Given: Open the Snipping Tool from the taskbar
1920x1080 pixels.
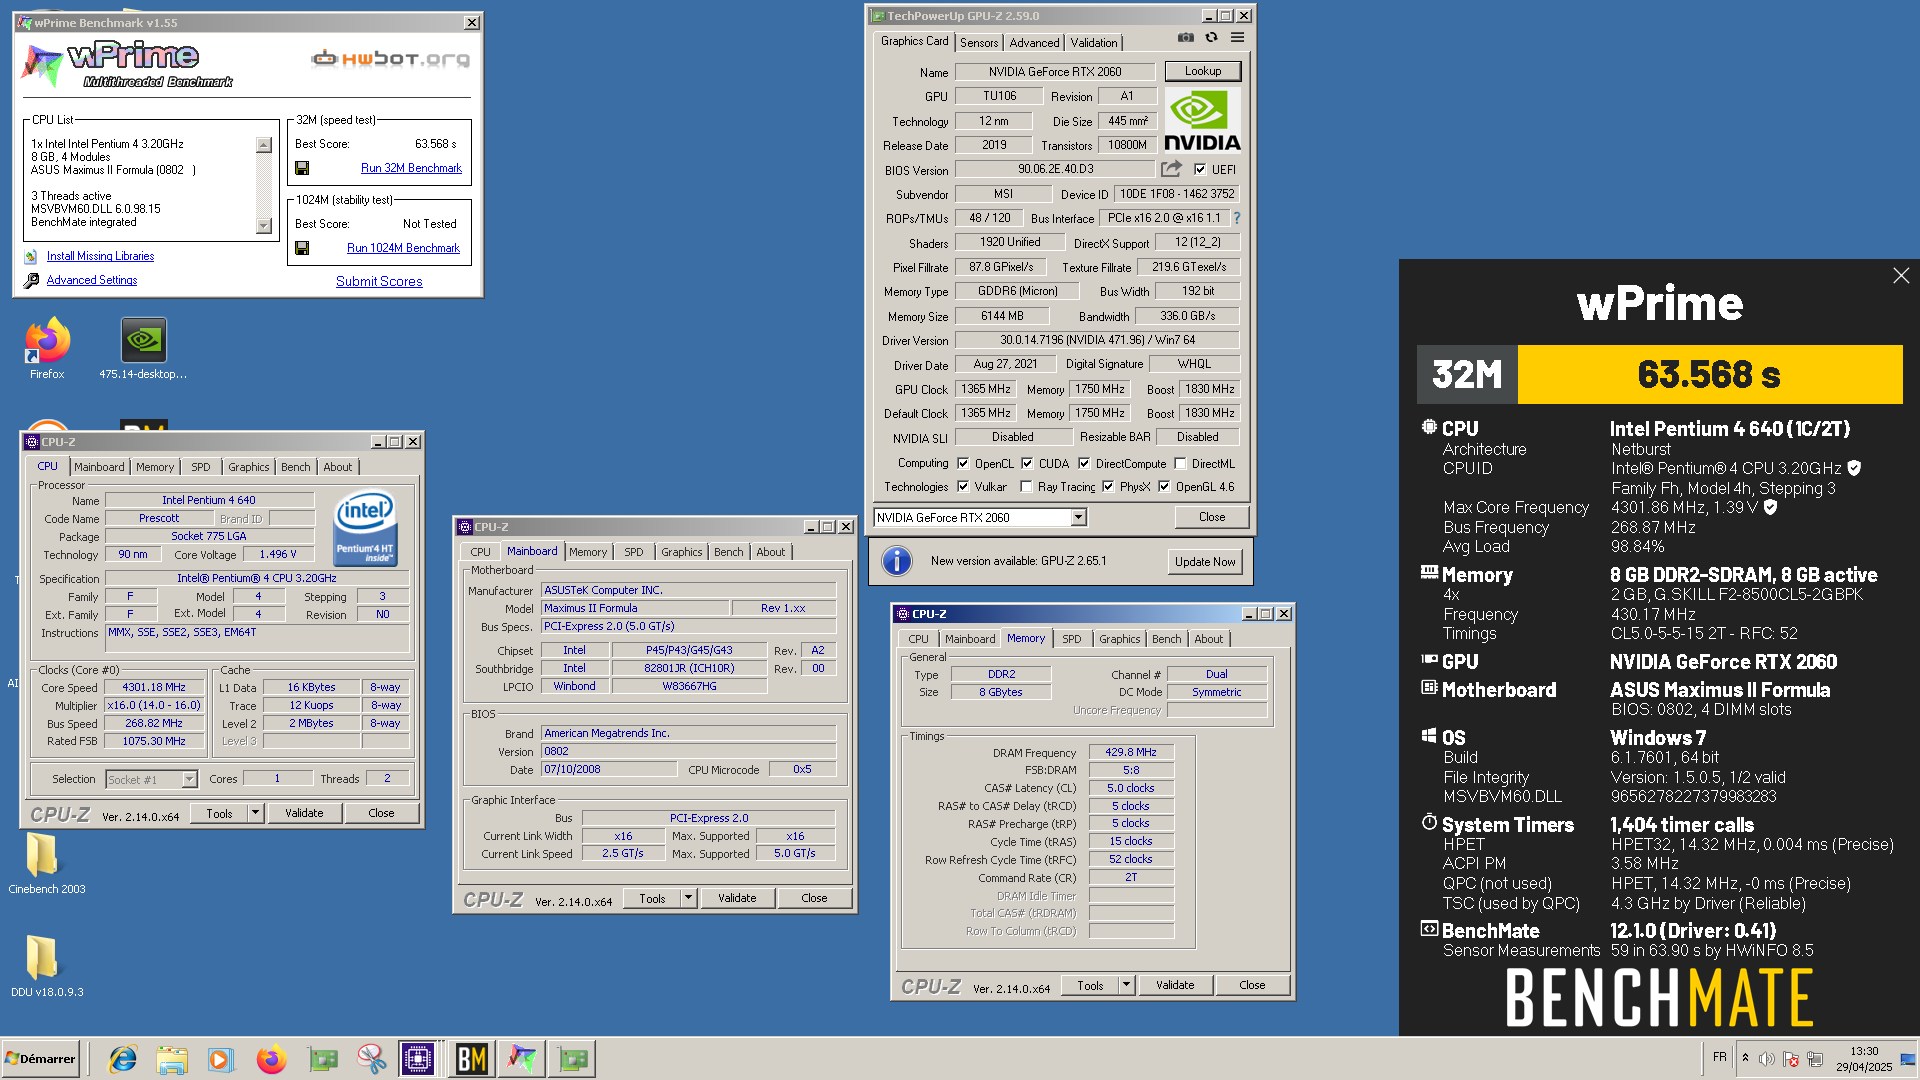Looking at the screenshot, I should [x=371, y=1059].
